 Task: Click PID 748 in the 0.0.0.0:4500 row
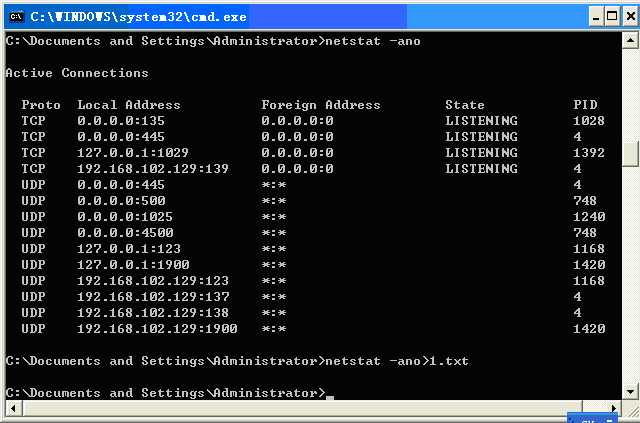coord(585,233)
